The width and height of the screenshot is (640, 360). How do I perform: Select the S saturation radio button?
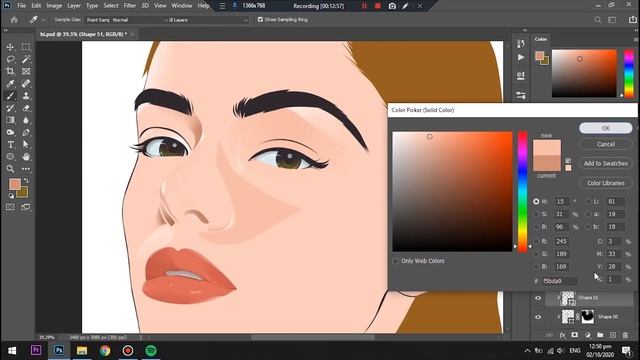coord(536,214)
